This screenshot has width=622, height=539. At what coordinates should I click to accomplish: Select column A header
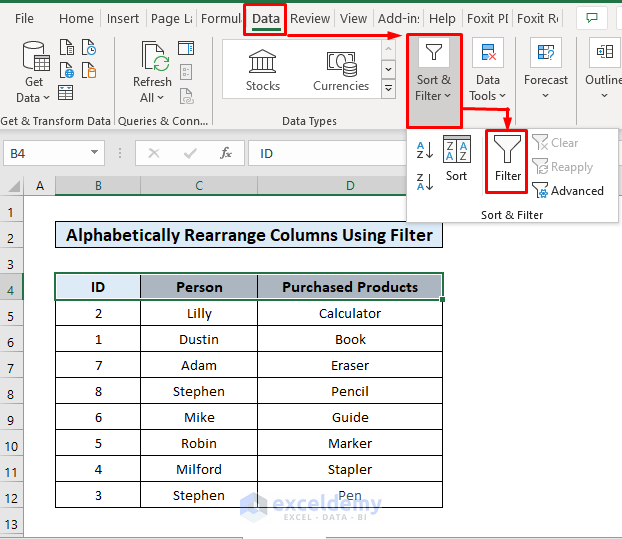click(x=40, y=186)
